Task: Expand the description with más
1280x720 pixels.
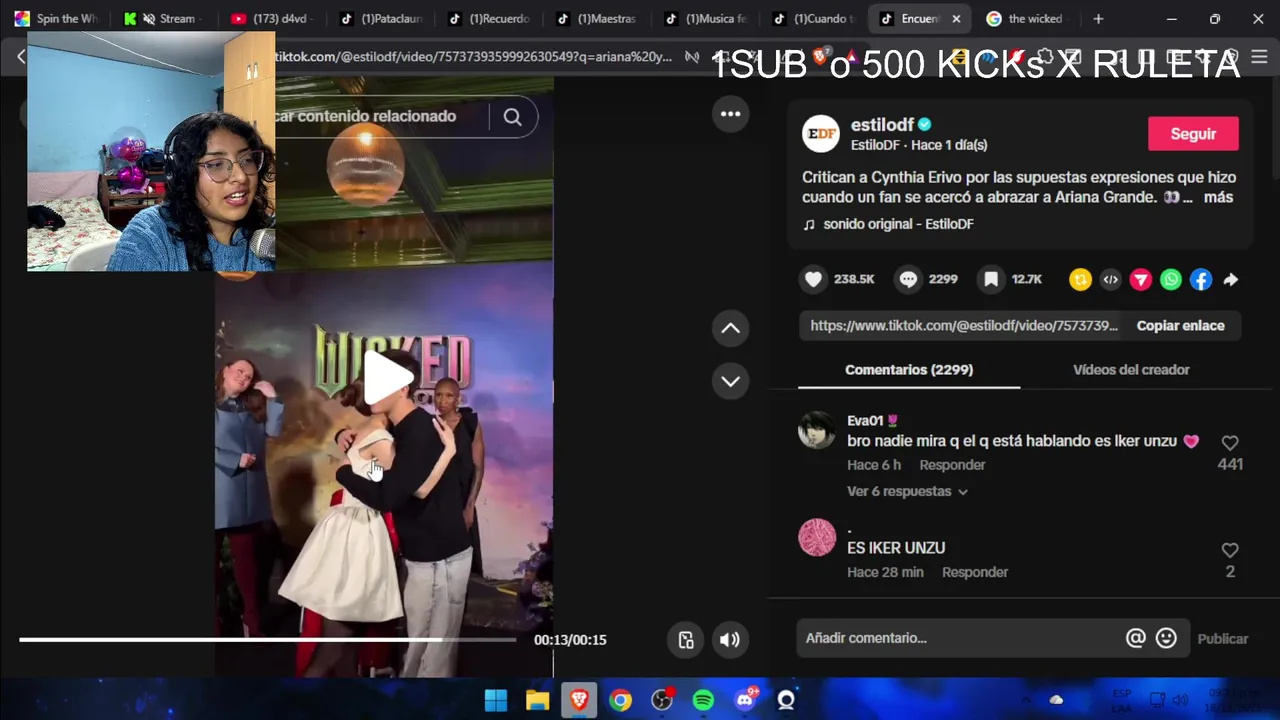Action: pos(1218,197)
